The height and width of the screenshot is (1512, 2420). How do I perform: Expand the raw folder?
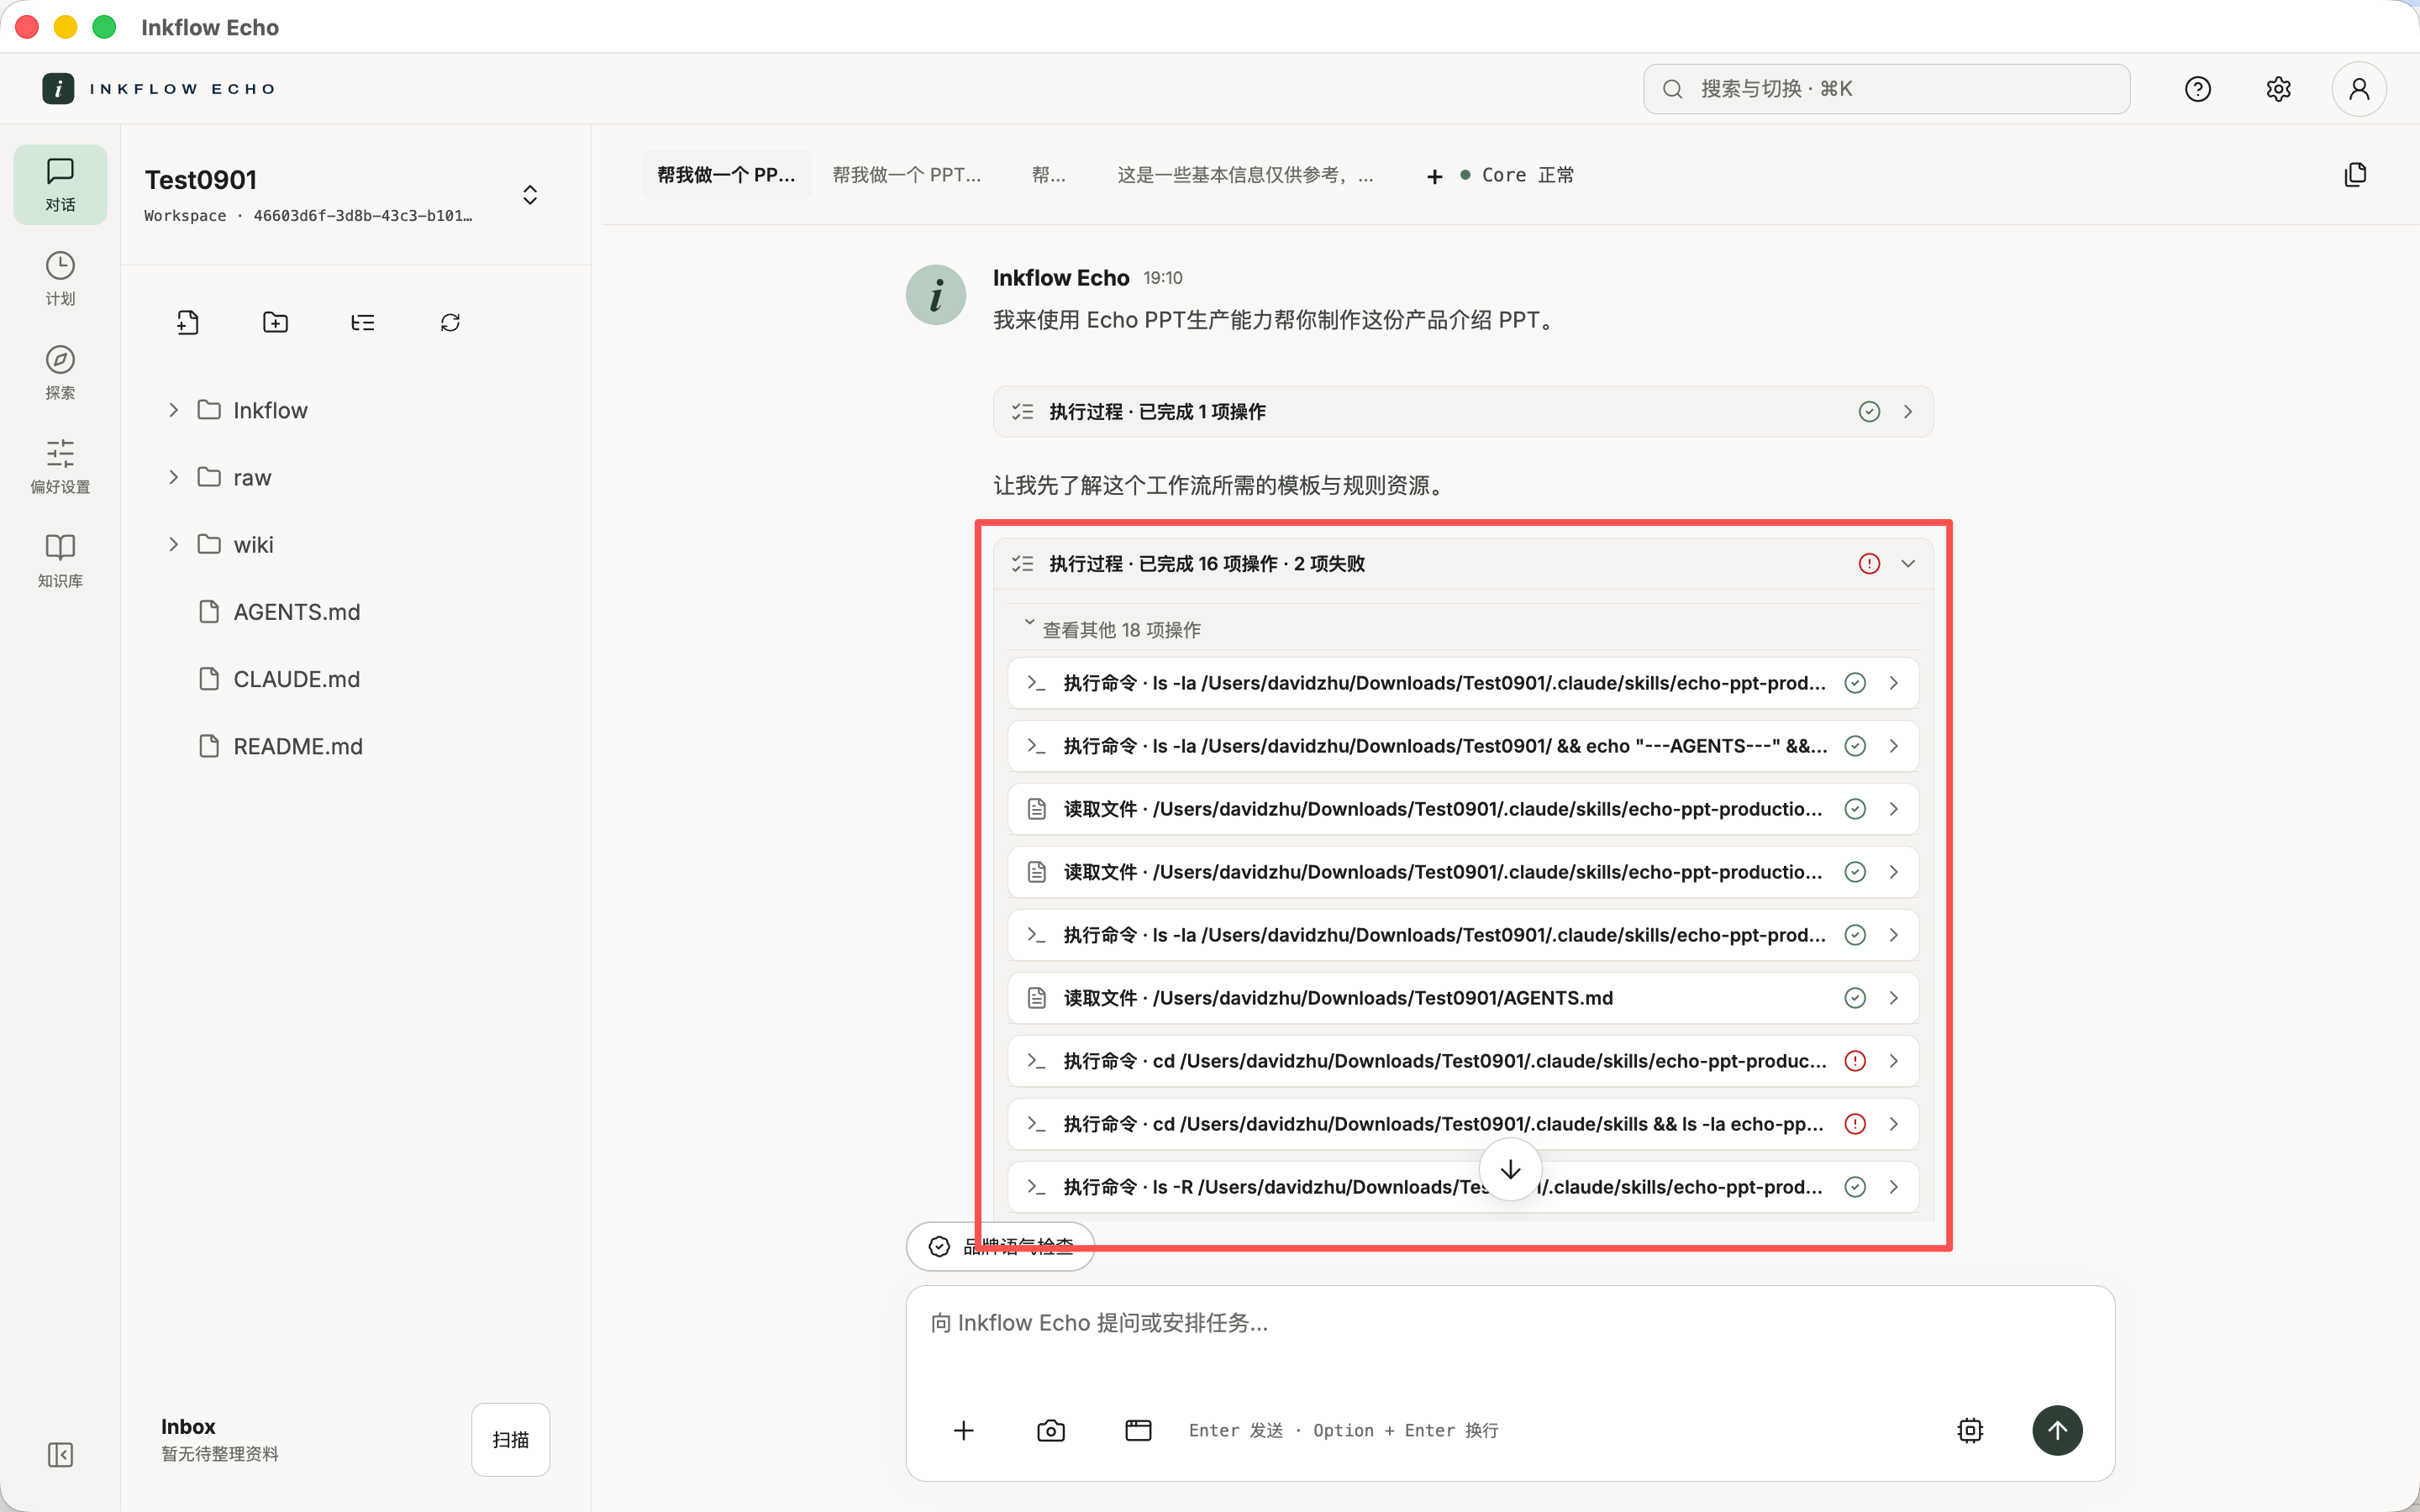coord(173,477)
